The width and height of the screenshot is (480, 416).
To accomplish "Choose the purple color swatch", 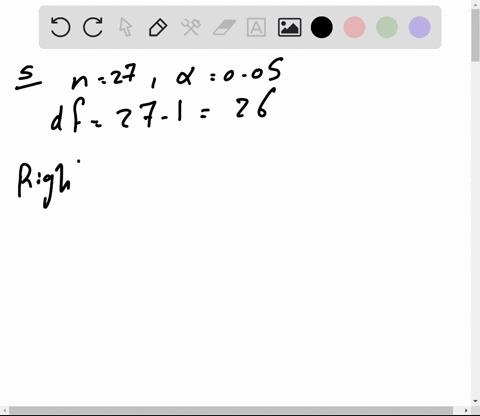I will coord(420,27).
